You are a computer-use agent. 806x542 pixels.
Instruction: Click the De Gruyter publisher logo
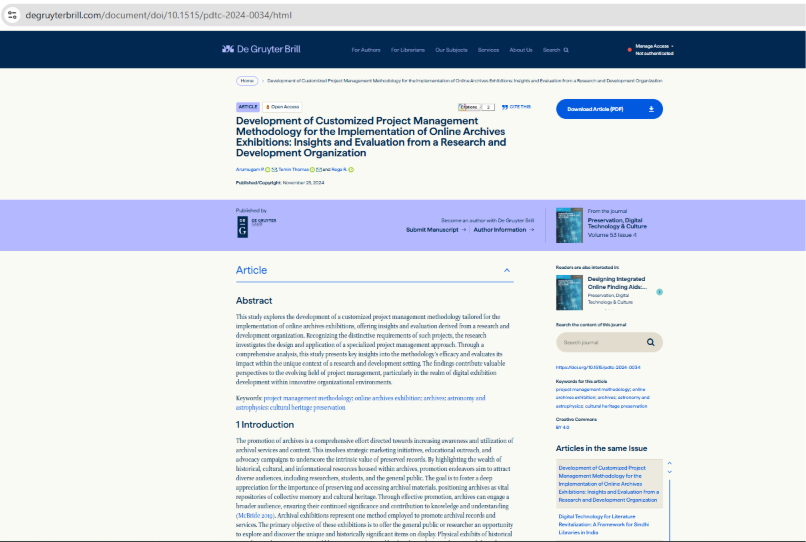pos(241,225)
